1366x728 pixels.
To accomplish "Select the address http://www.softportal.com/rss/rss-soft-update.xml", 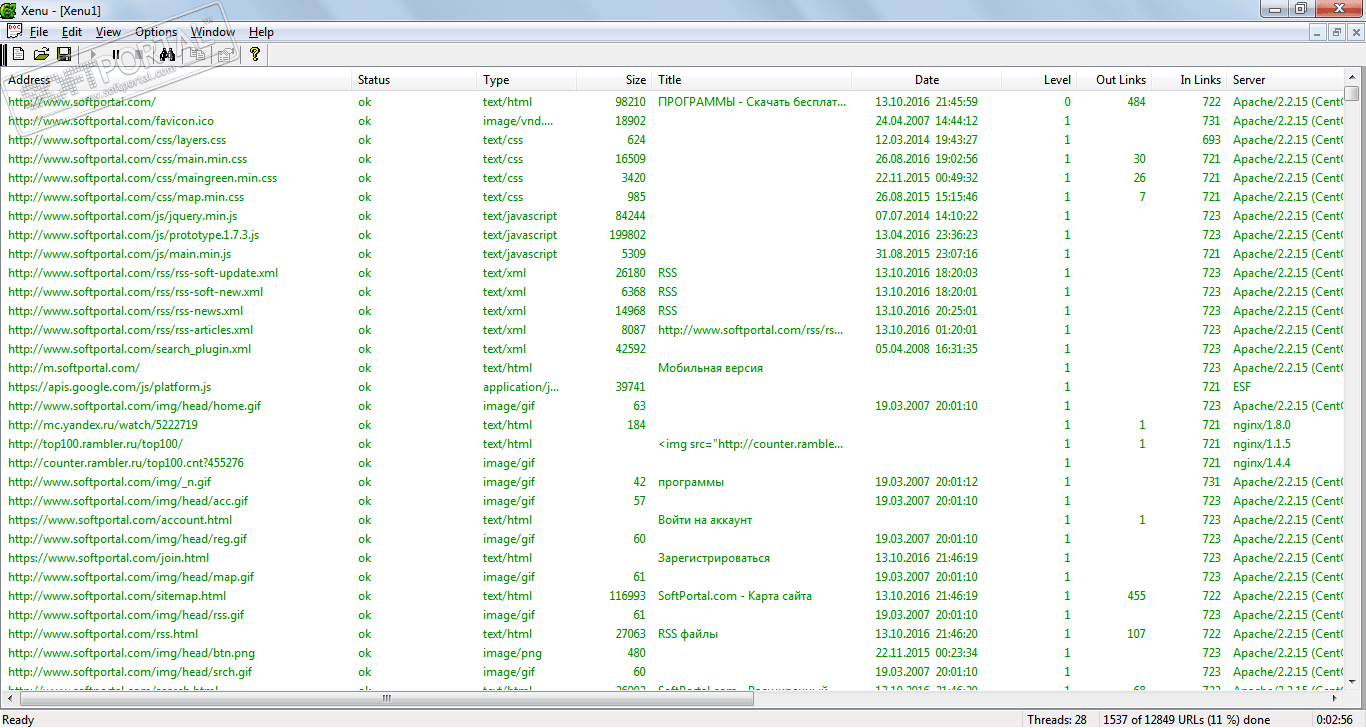I will pyautogui.click(x=143, y=273).
